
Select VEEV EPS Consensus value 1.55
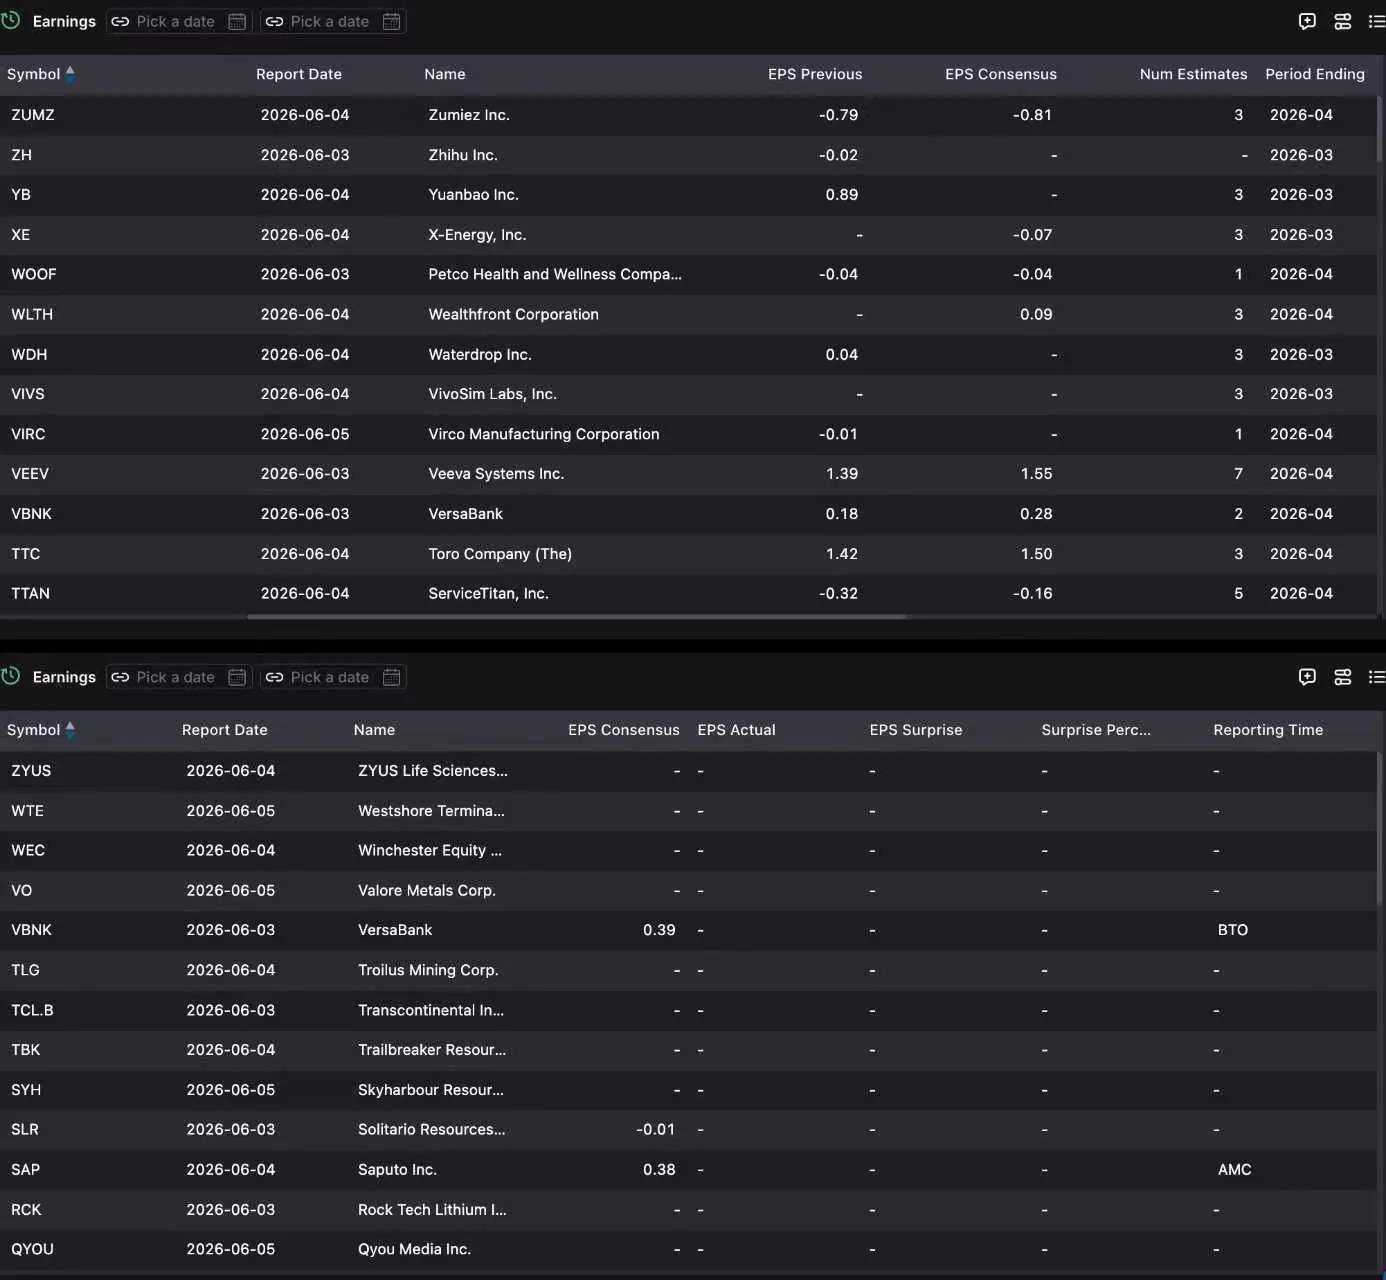click(x=1036, y=474)
